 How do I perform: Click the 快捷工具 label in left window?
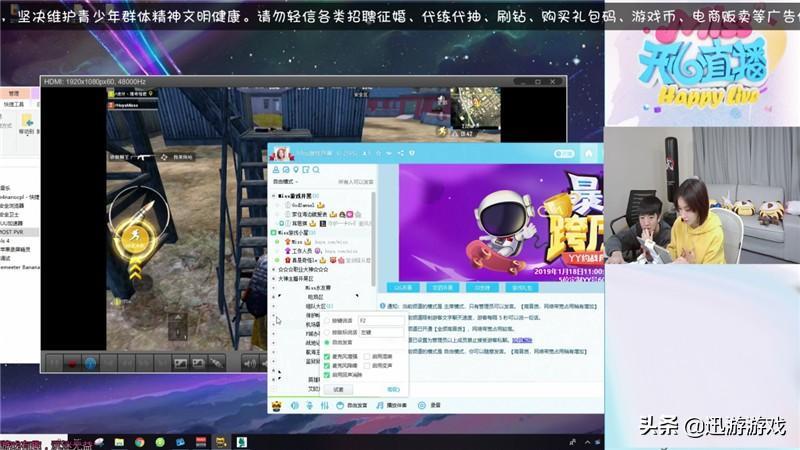click(x=14, y=104)
